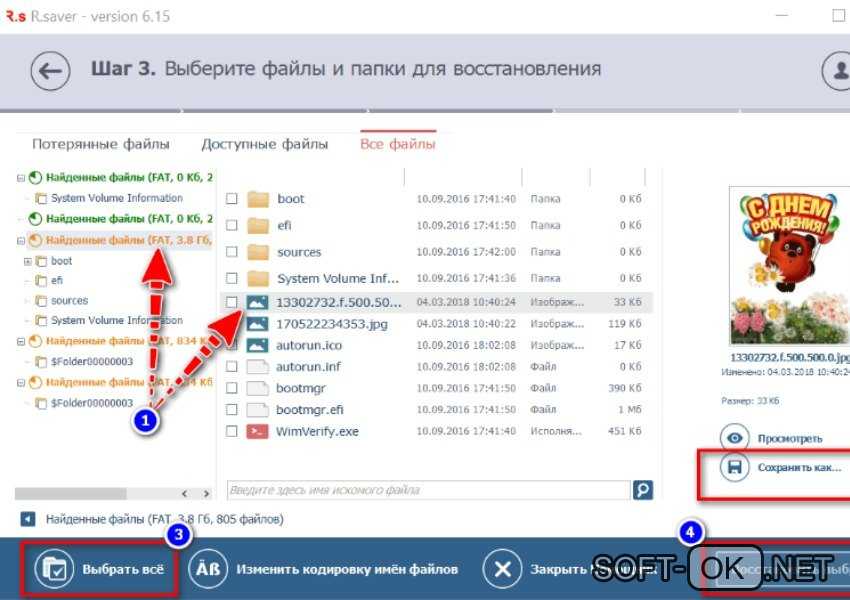This screenshot has height=600, width=850.
Task: Click the magnifier search icon
Action: [643, 490]
